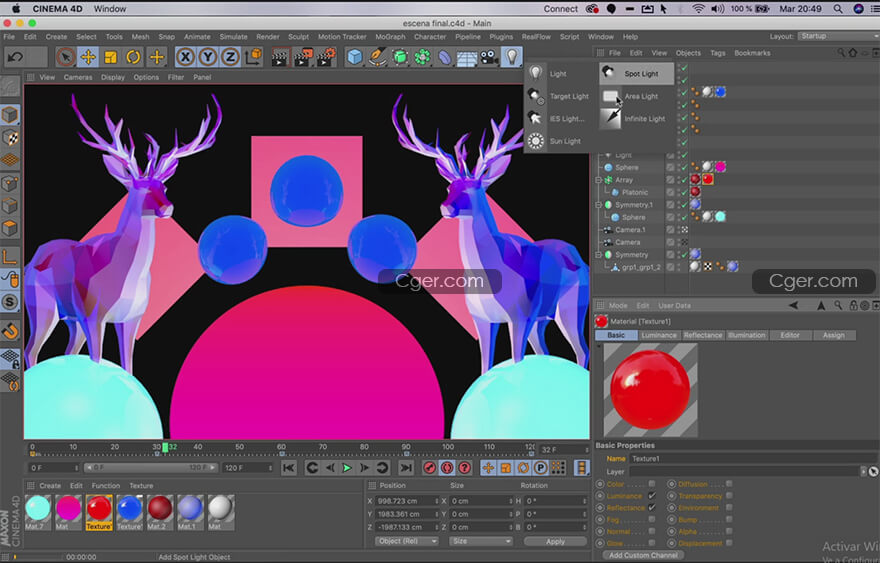Select grp1_grp1_2 object row
880x563 pixels.
(641, 267)
